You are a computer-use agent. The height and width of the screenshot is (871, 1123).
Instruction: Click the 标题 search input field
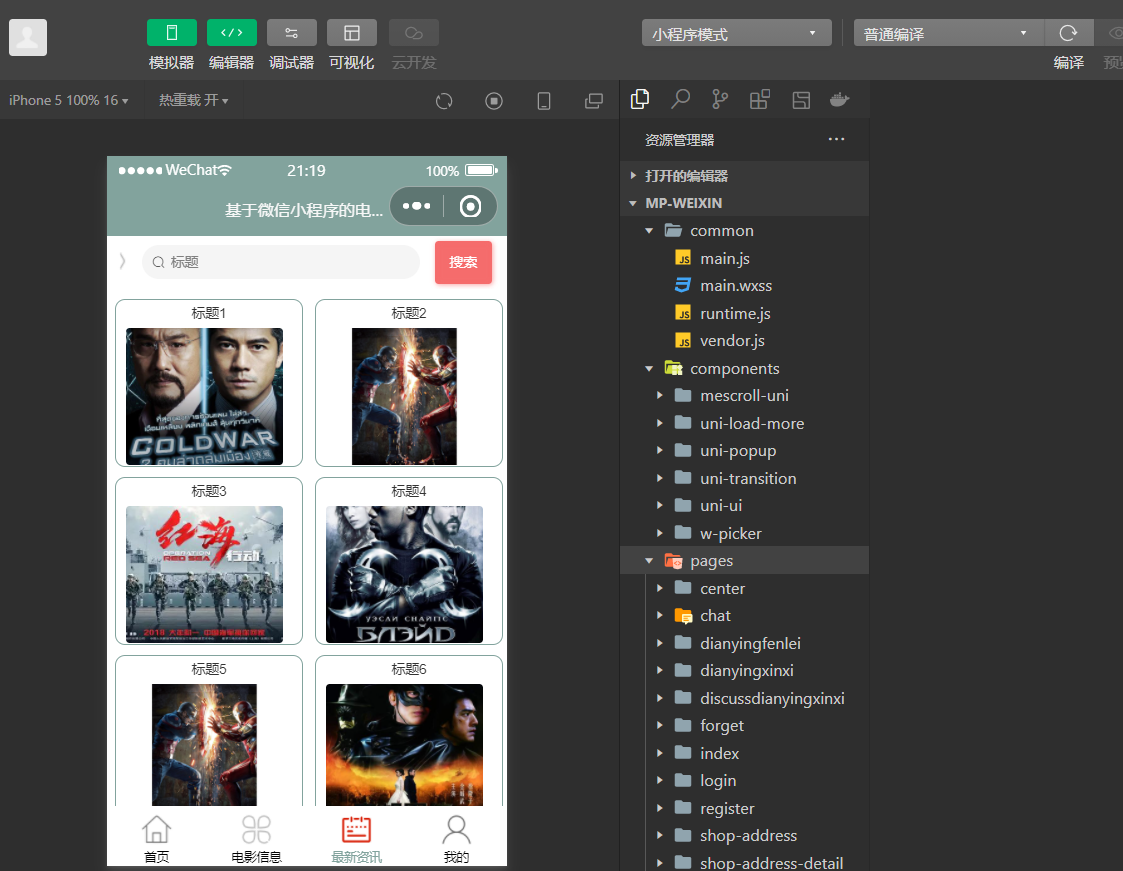(281, 262)
